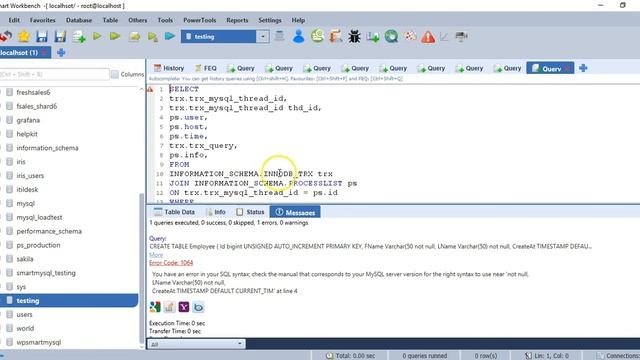Click the line chart toolbar icon
640x360 pixels.
444,37
